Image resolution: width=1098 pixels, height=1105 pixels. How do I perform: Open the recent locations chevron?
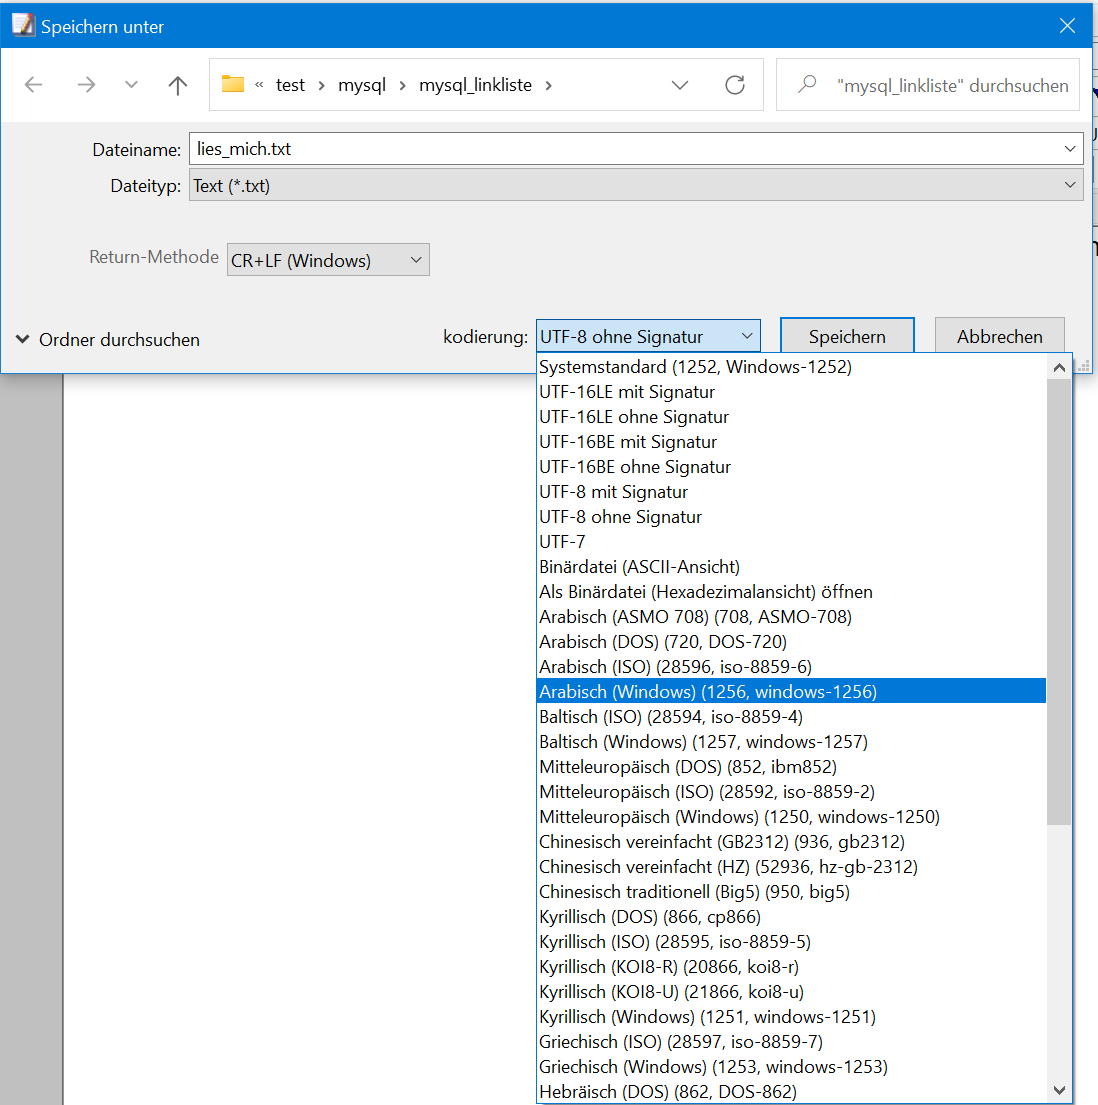click(x=131, y=86)
